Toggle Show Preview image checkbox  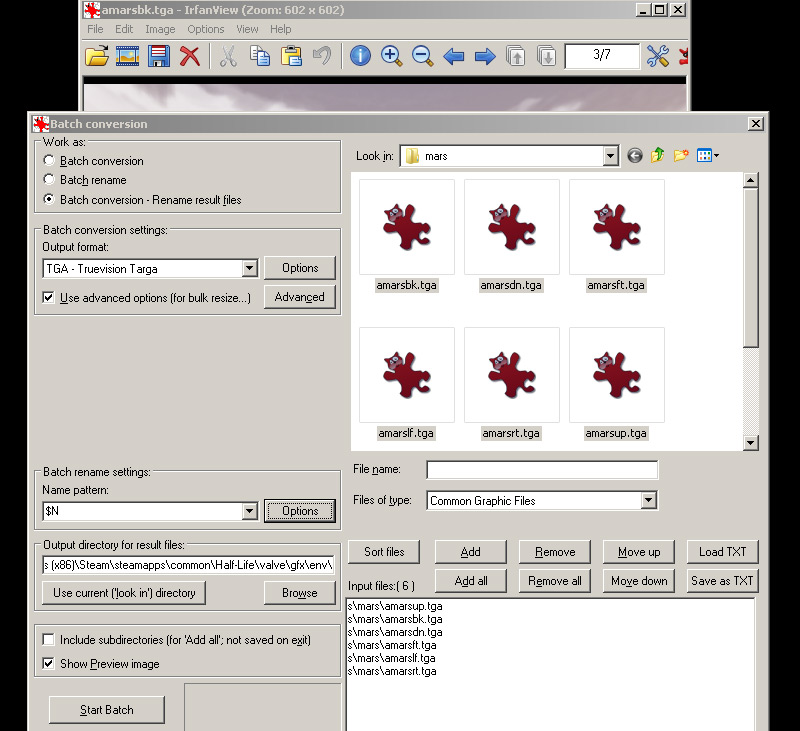pyautogui.click(x=48, y=663)
